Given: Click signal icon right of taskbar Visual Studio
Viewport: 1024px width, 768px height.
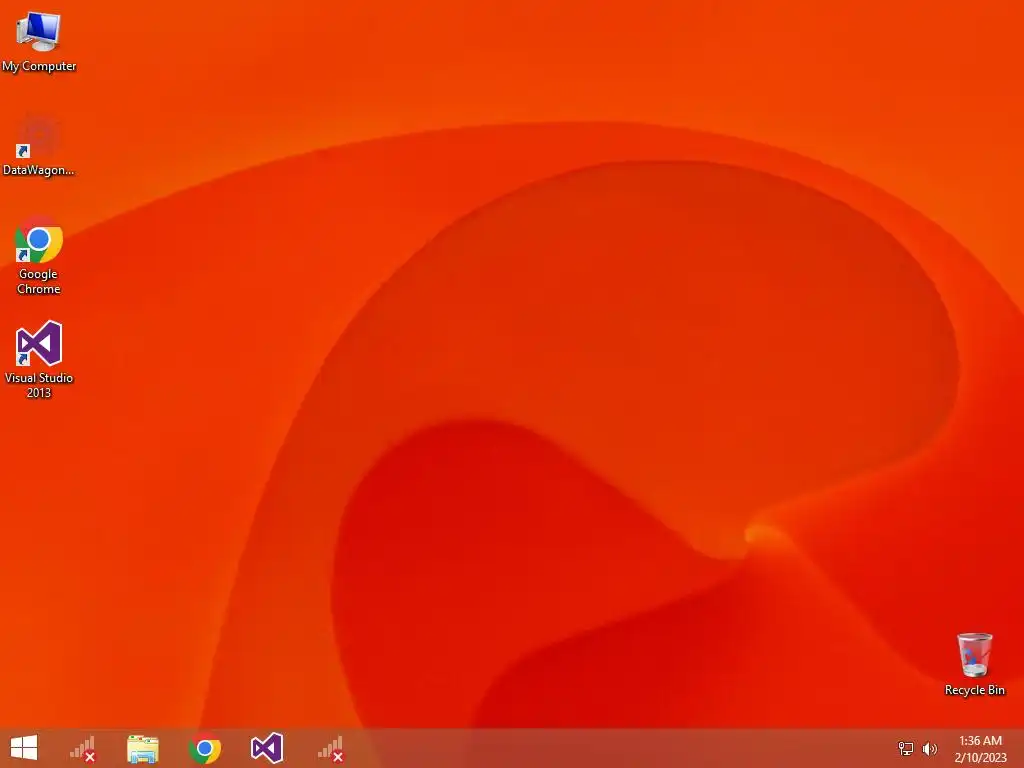Looking at the screenshot, I should tap(330, 748).
